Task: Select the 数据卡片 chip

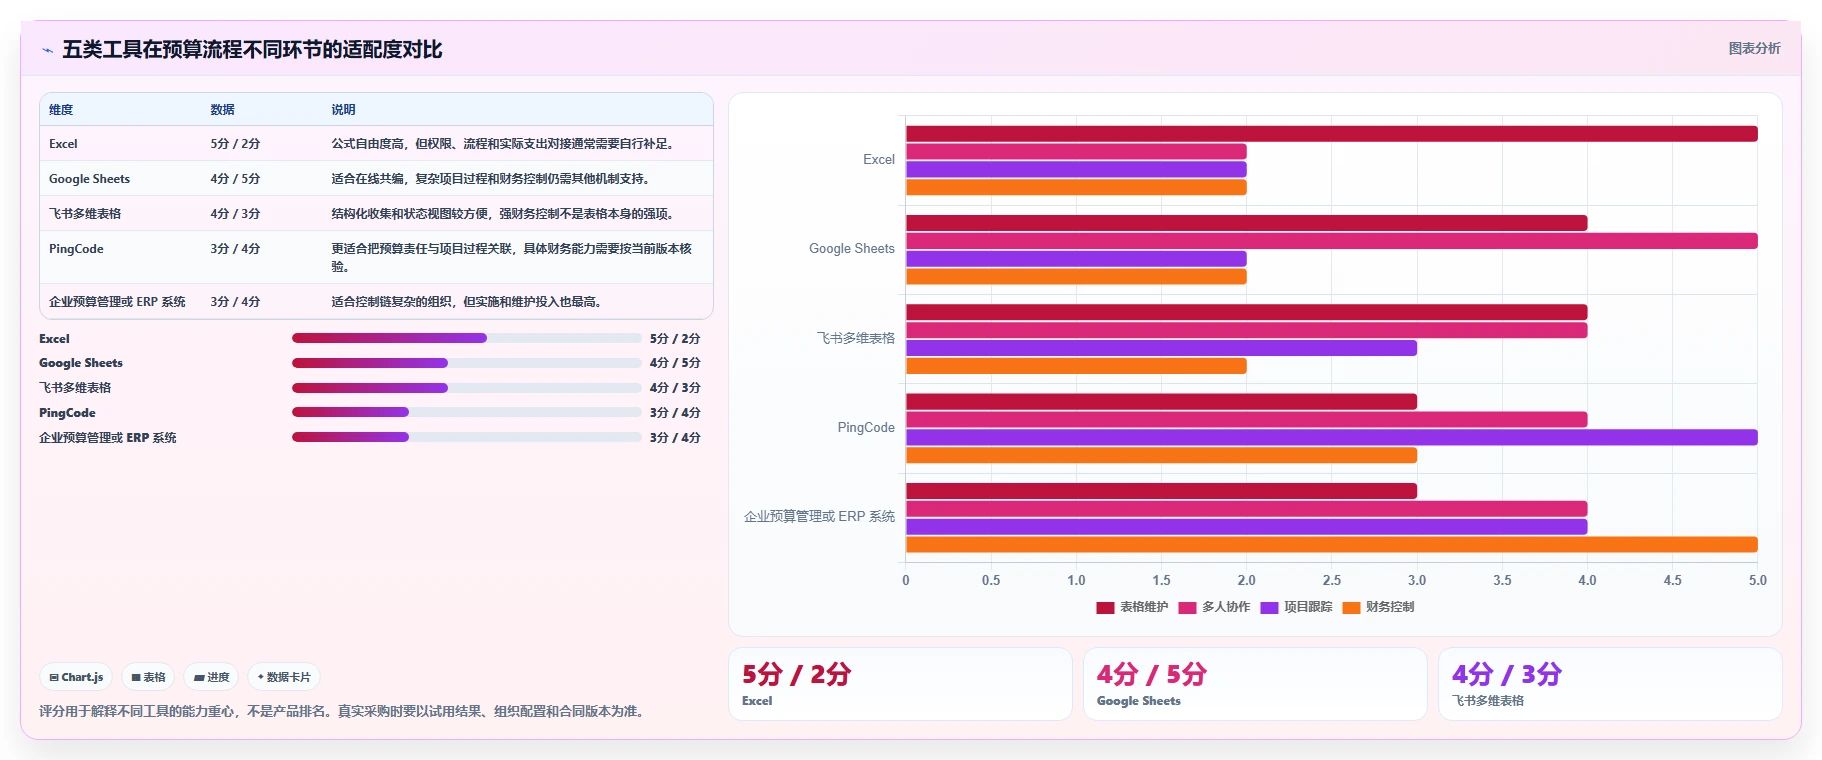Action: [284, 677]
